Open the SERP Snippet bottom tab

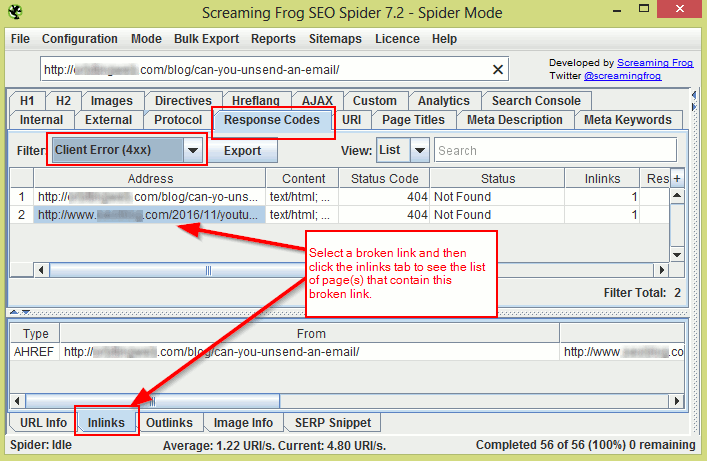[x=333, y=423]
